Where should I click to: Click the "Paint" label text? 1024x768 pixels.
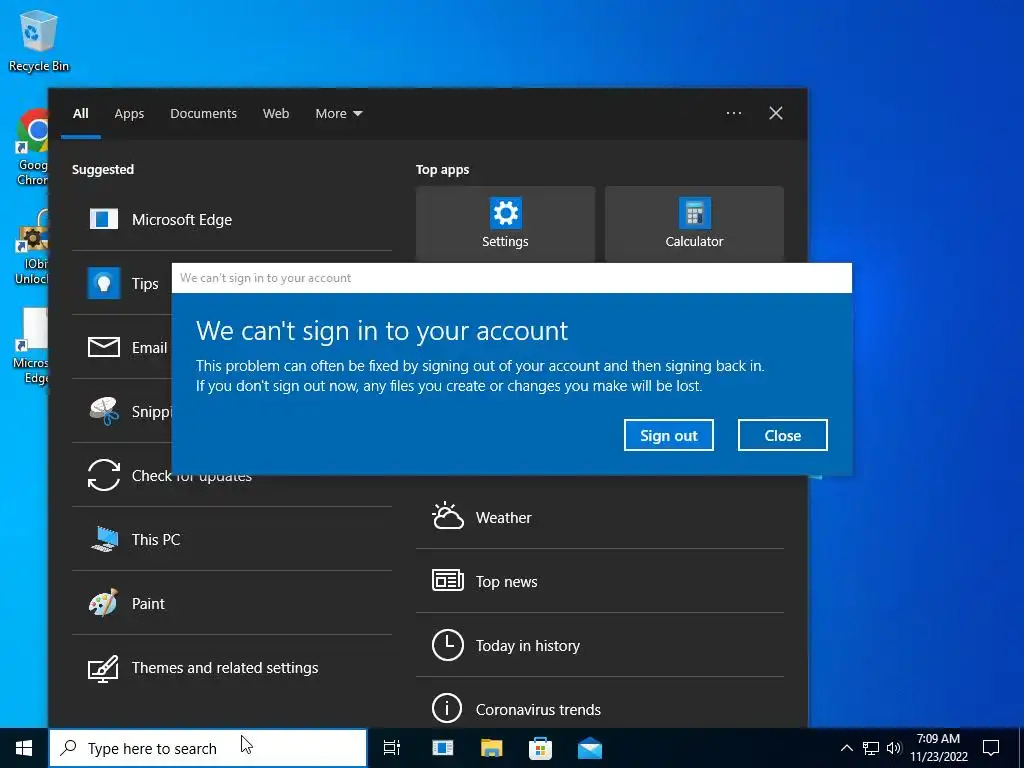(148, 603)
